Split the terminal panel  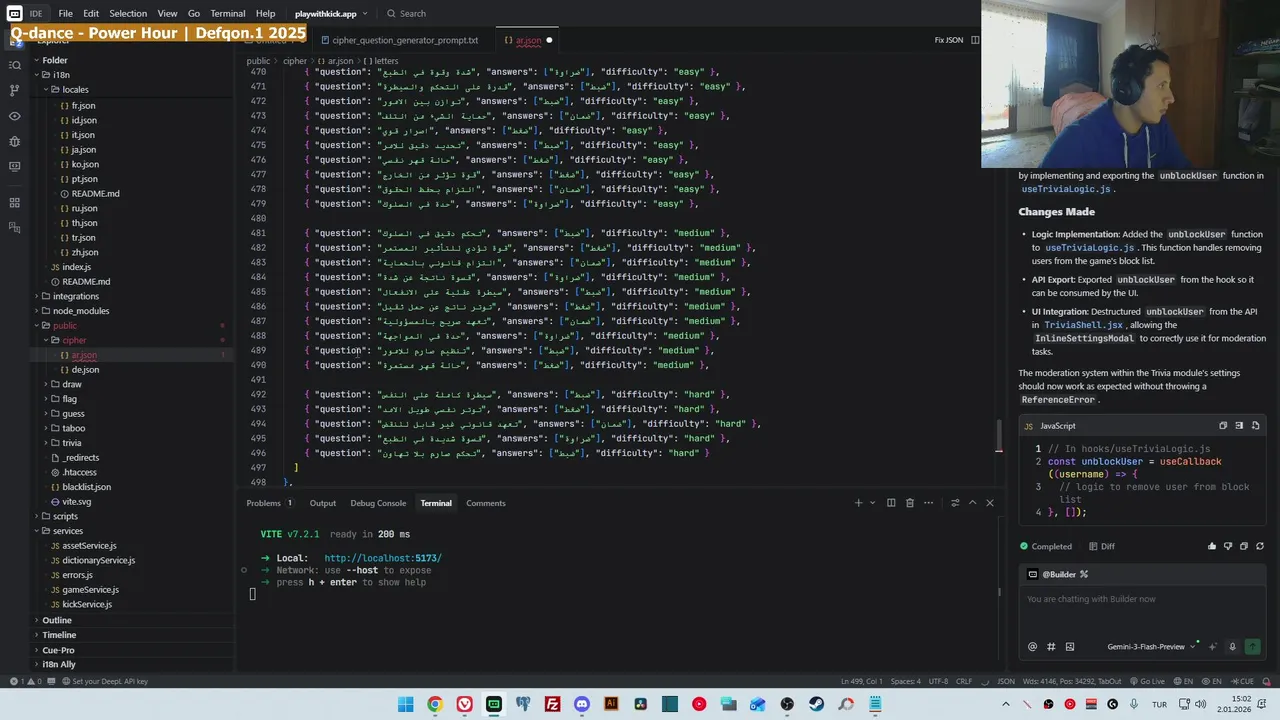[891, 503]
